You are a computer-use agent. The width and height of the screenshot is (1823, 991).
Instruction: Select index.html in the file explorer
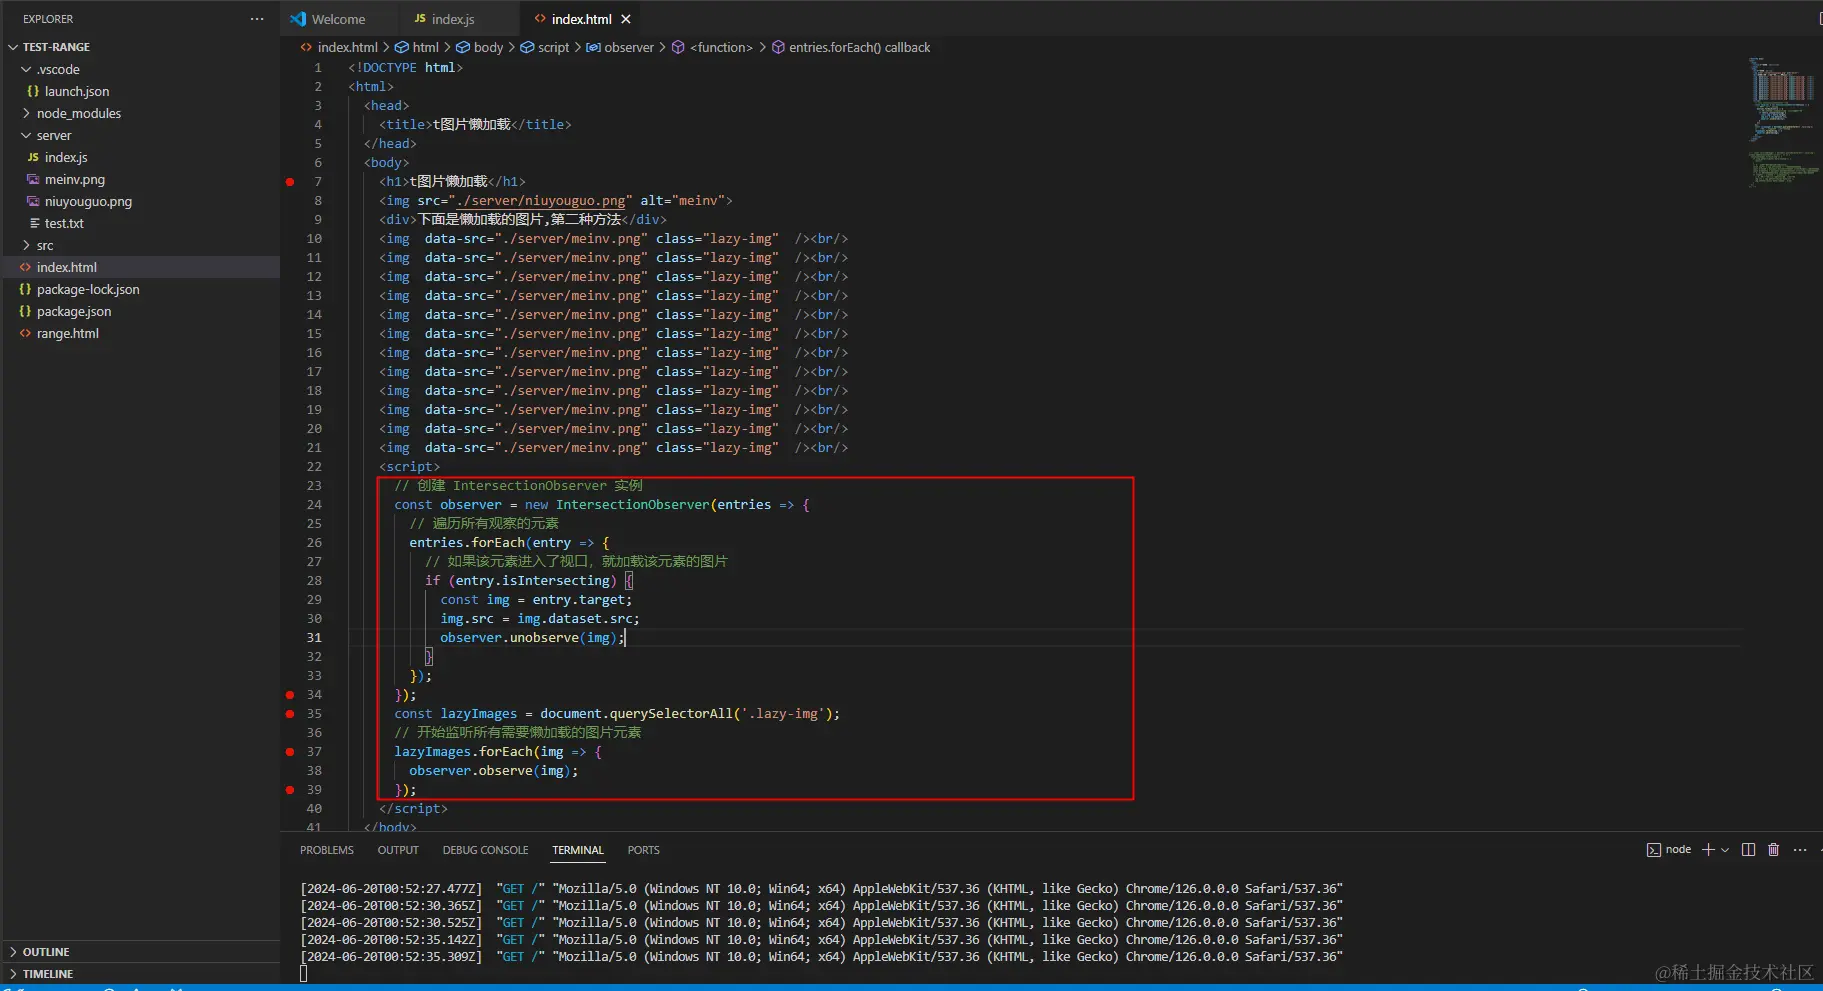click(x=140, y=267)
